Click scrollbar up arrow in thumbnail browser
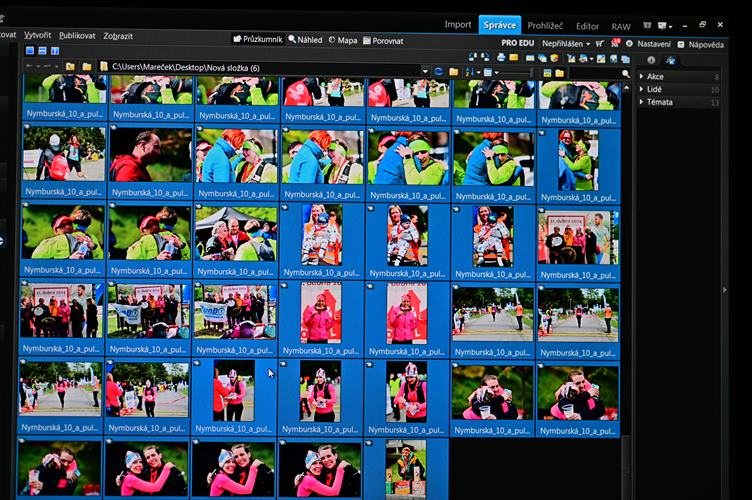Image resolution: width=752 pixels, height=500 pixels. [x=626, y=88]
